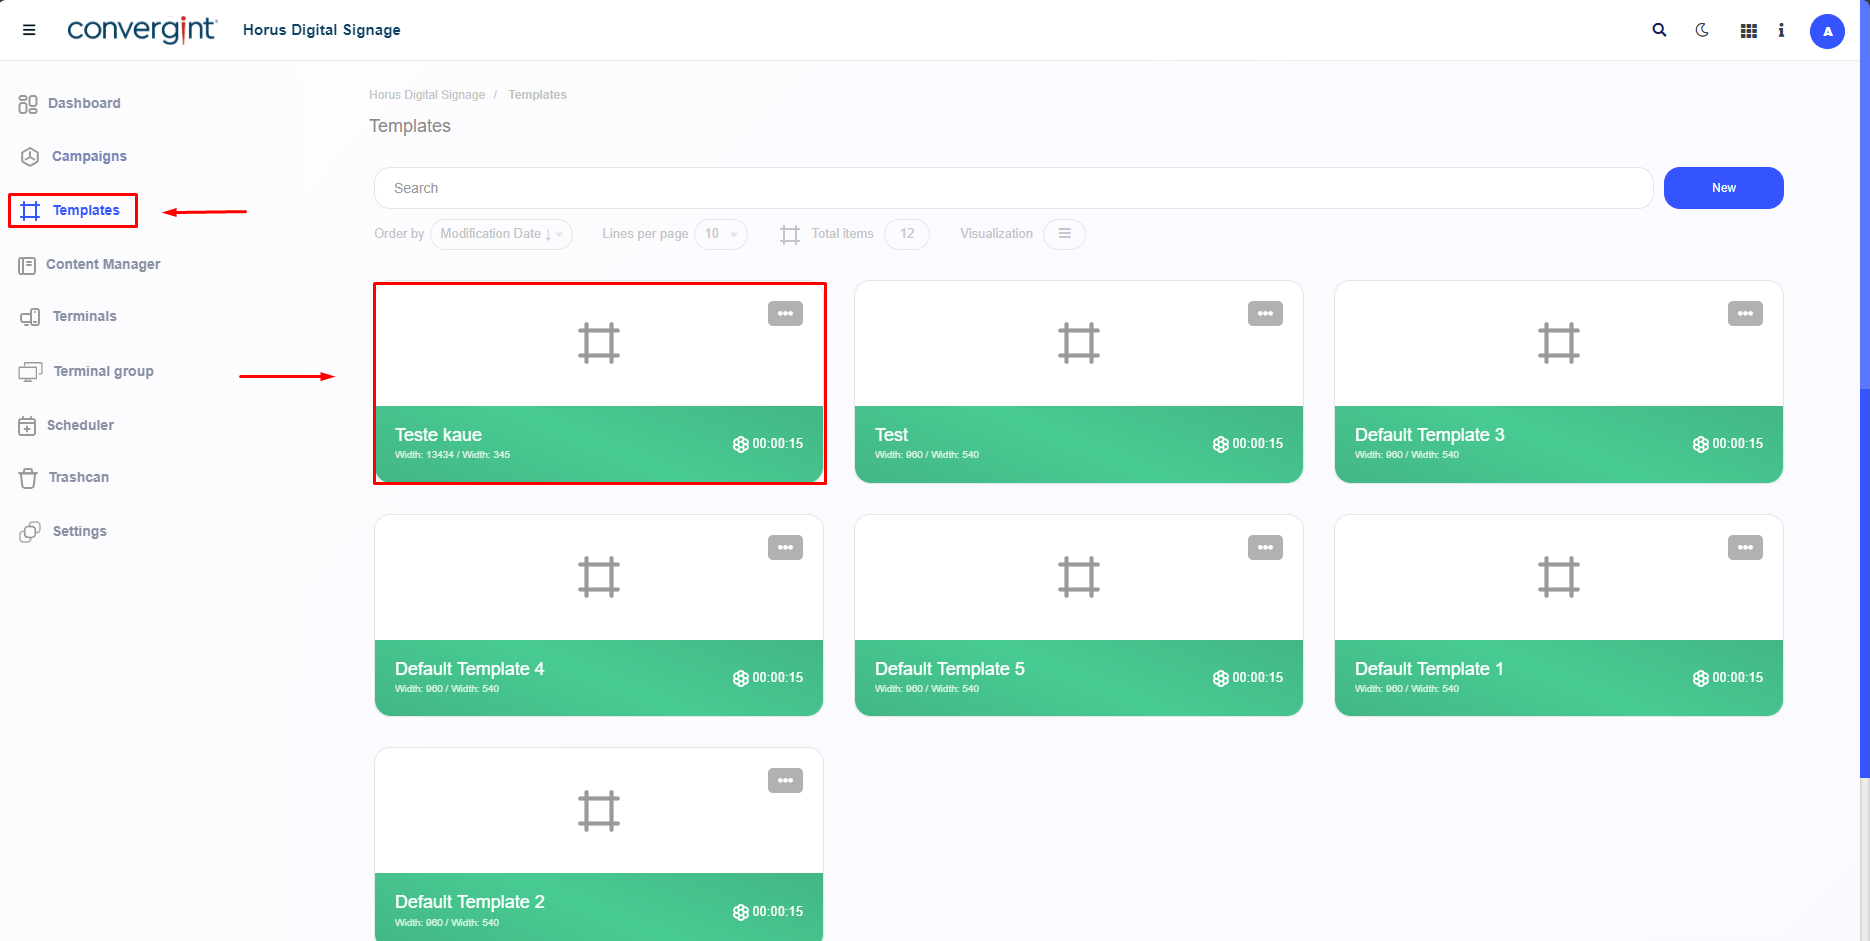Click the search magnifier icon in header
The height and width of the screenshot is (941, 1870).
pyautogui.click(x=1659, y=30)
